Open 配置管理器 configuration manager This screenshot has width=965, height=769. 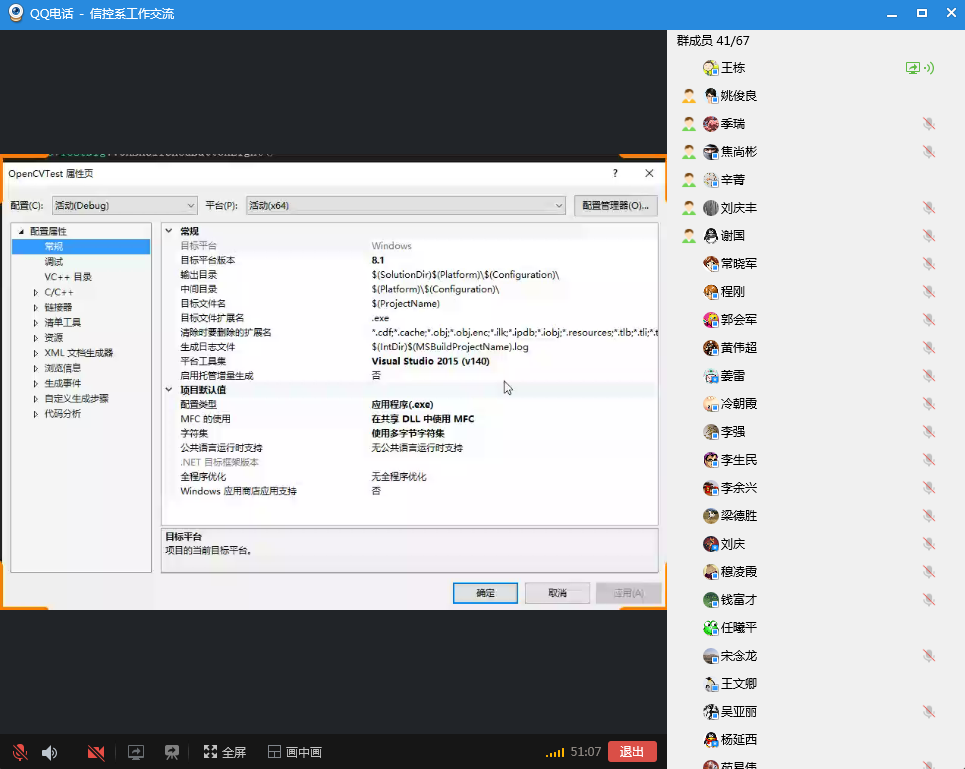615,205
